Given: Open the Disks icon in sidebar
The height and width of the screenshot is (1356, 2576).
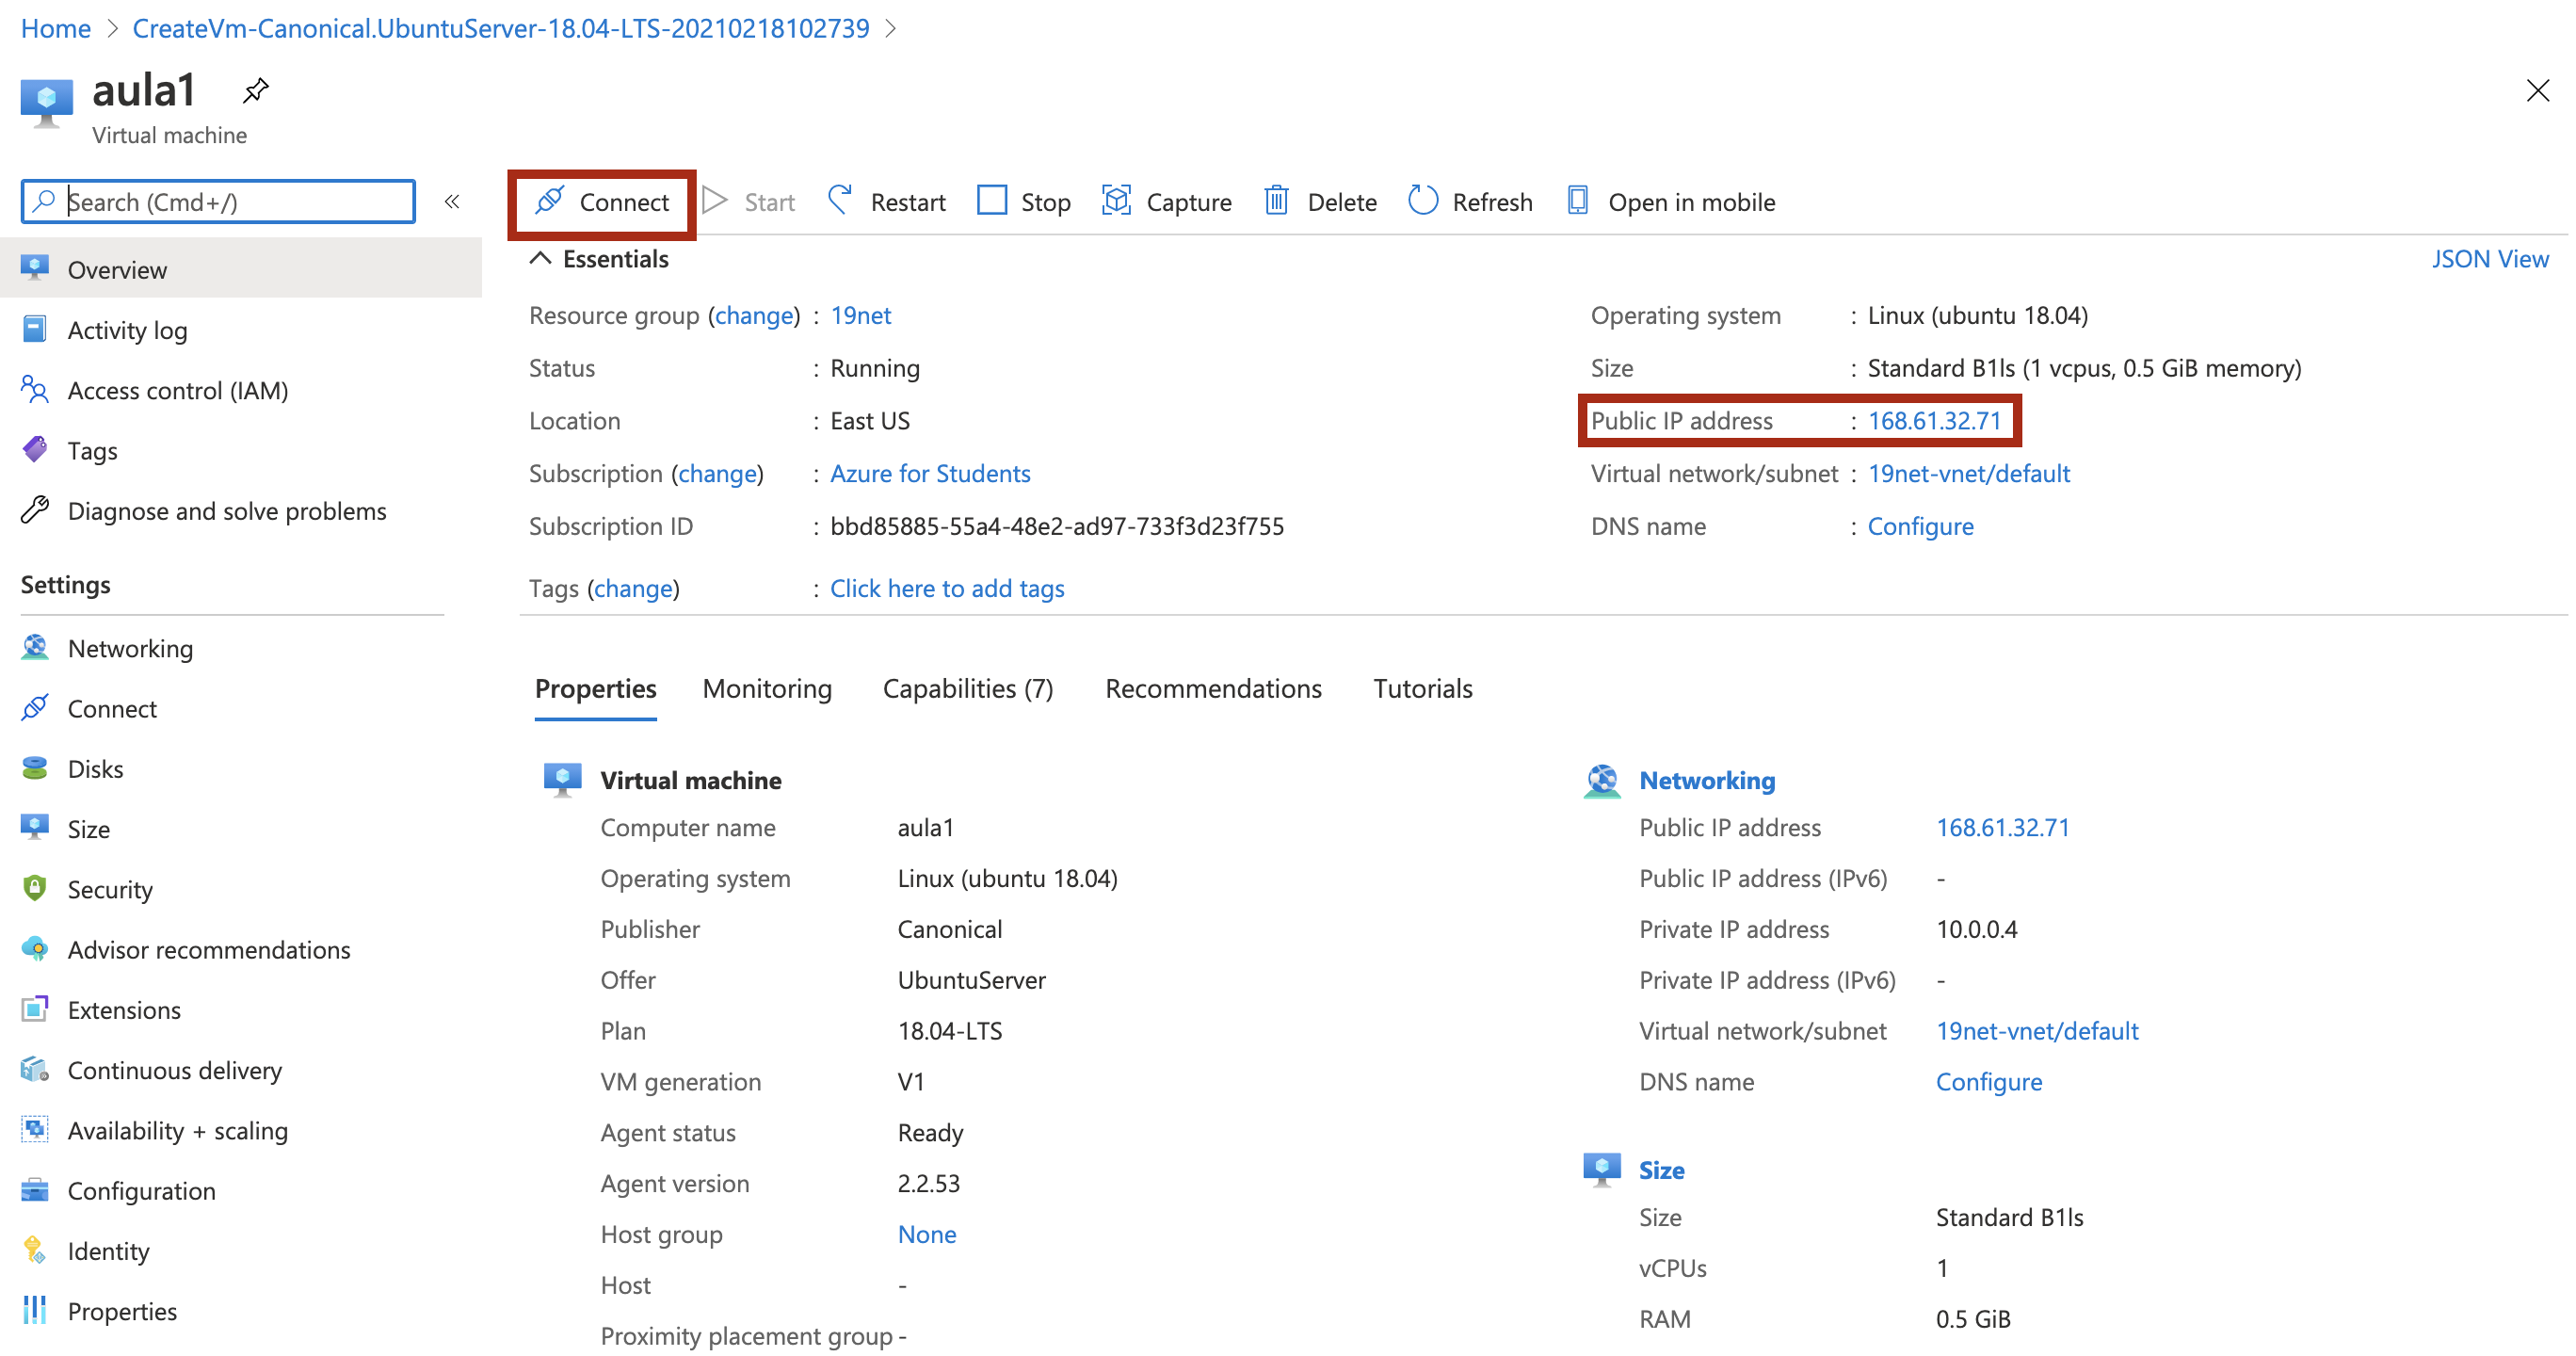Looking at the screenshot, I should tap(35, 768).
